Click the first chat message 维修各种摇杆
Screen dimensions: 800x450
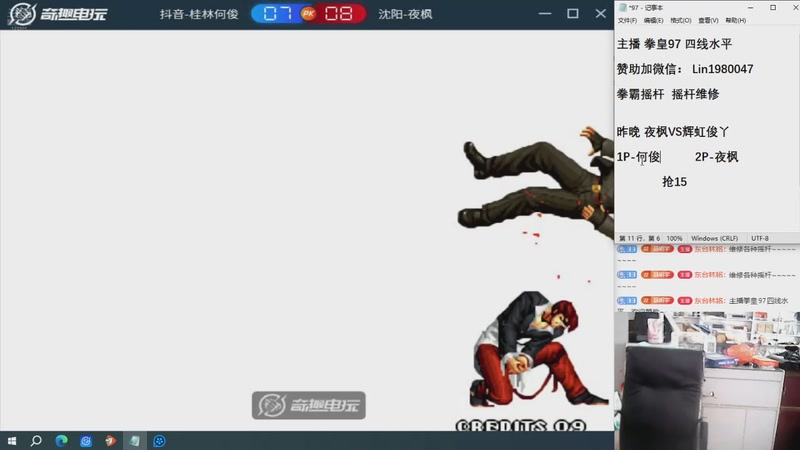point(762,249)
